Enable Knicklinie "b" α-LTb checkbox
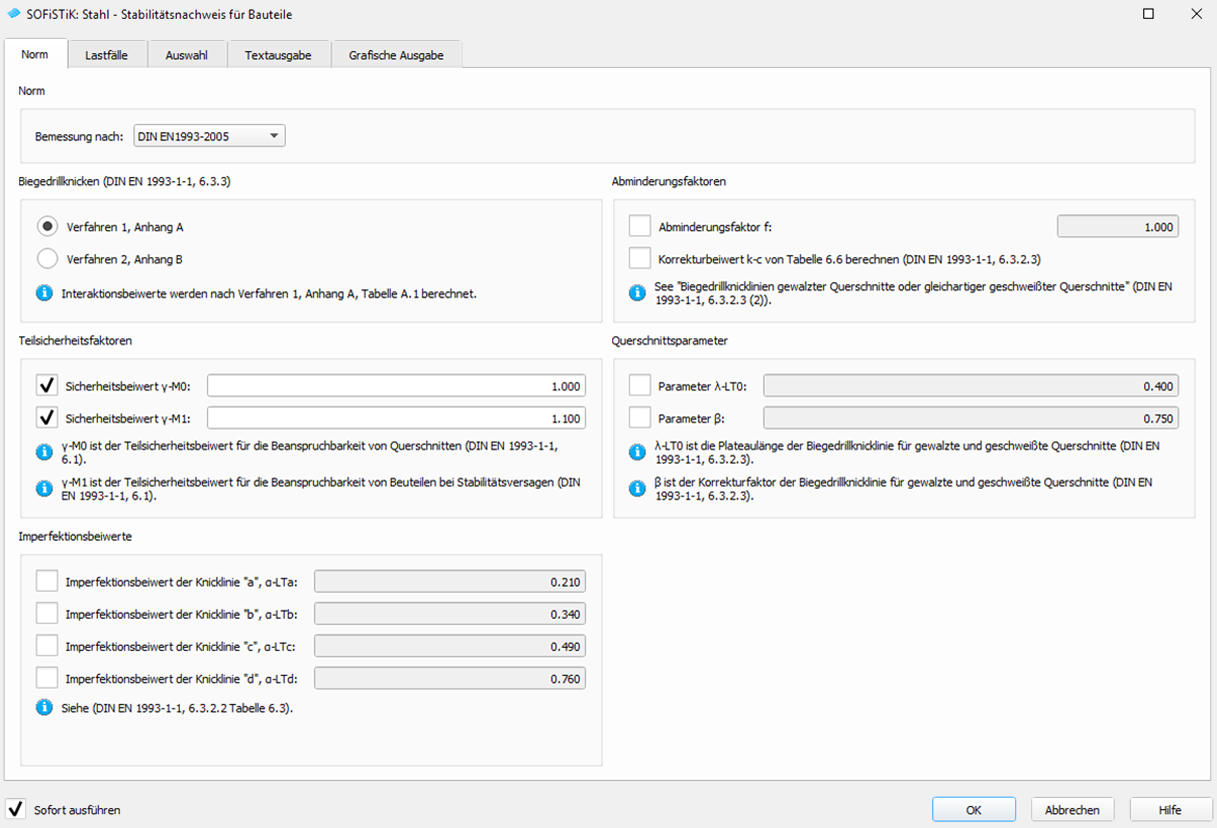This screenshot has height=828, width=1217. coord(47,613)
